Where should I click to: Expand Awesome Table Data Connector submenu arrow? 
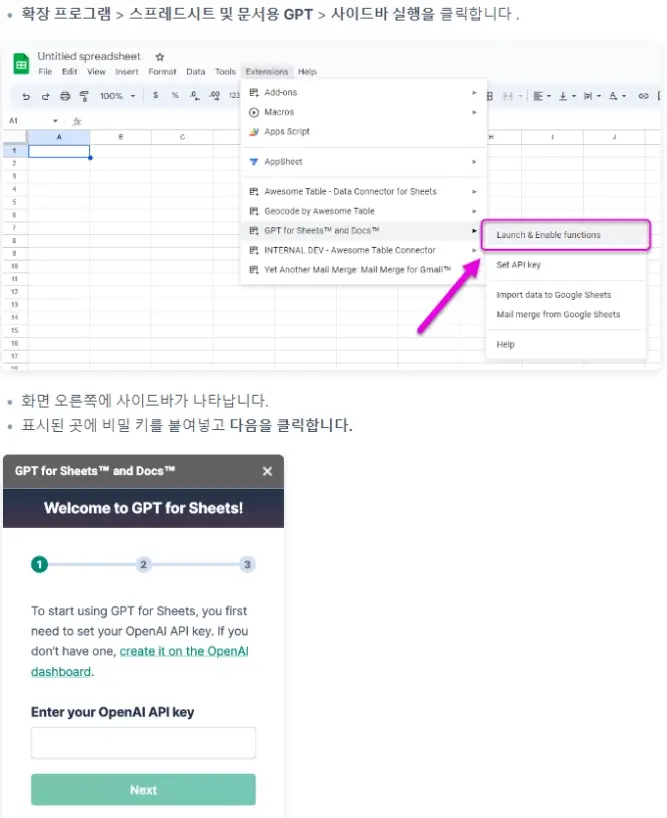[x=474, y=191]
